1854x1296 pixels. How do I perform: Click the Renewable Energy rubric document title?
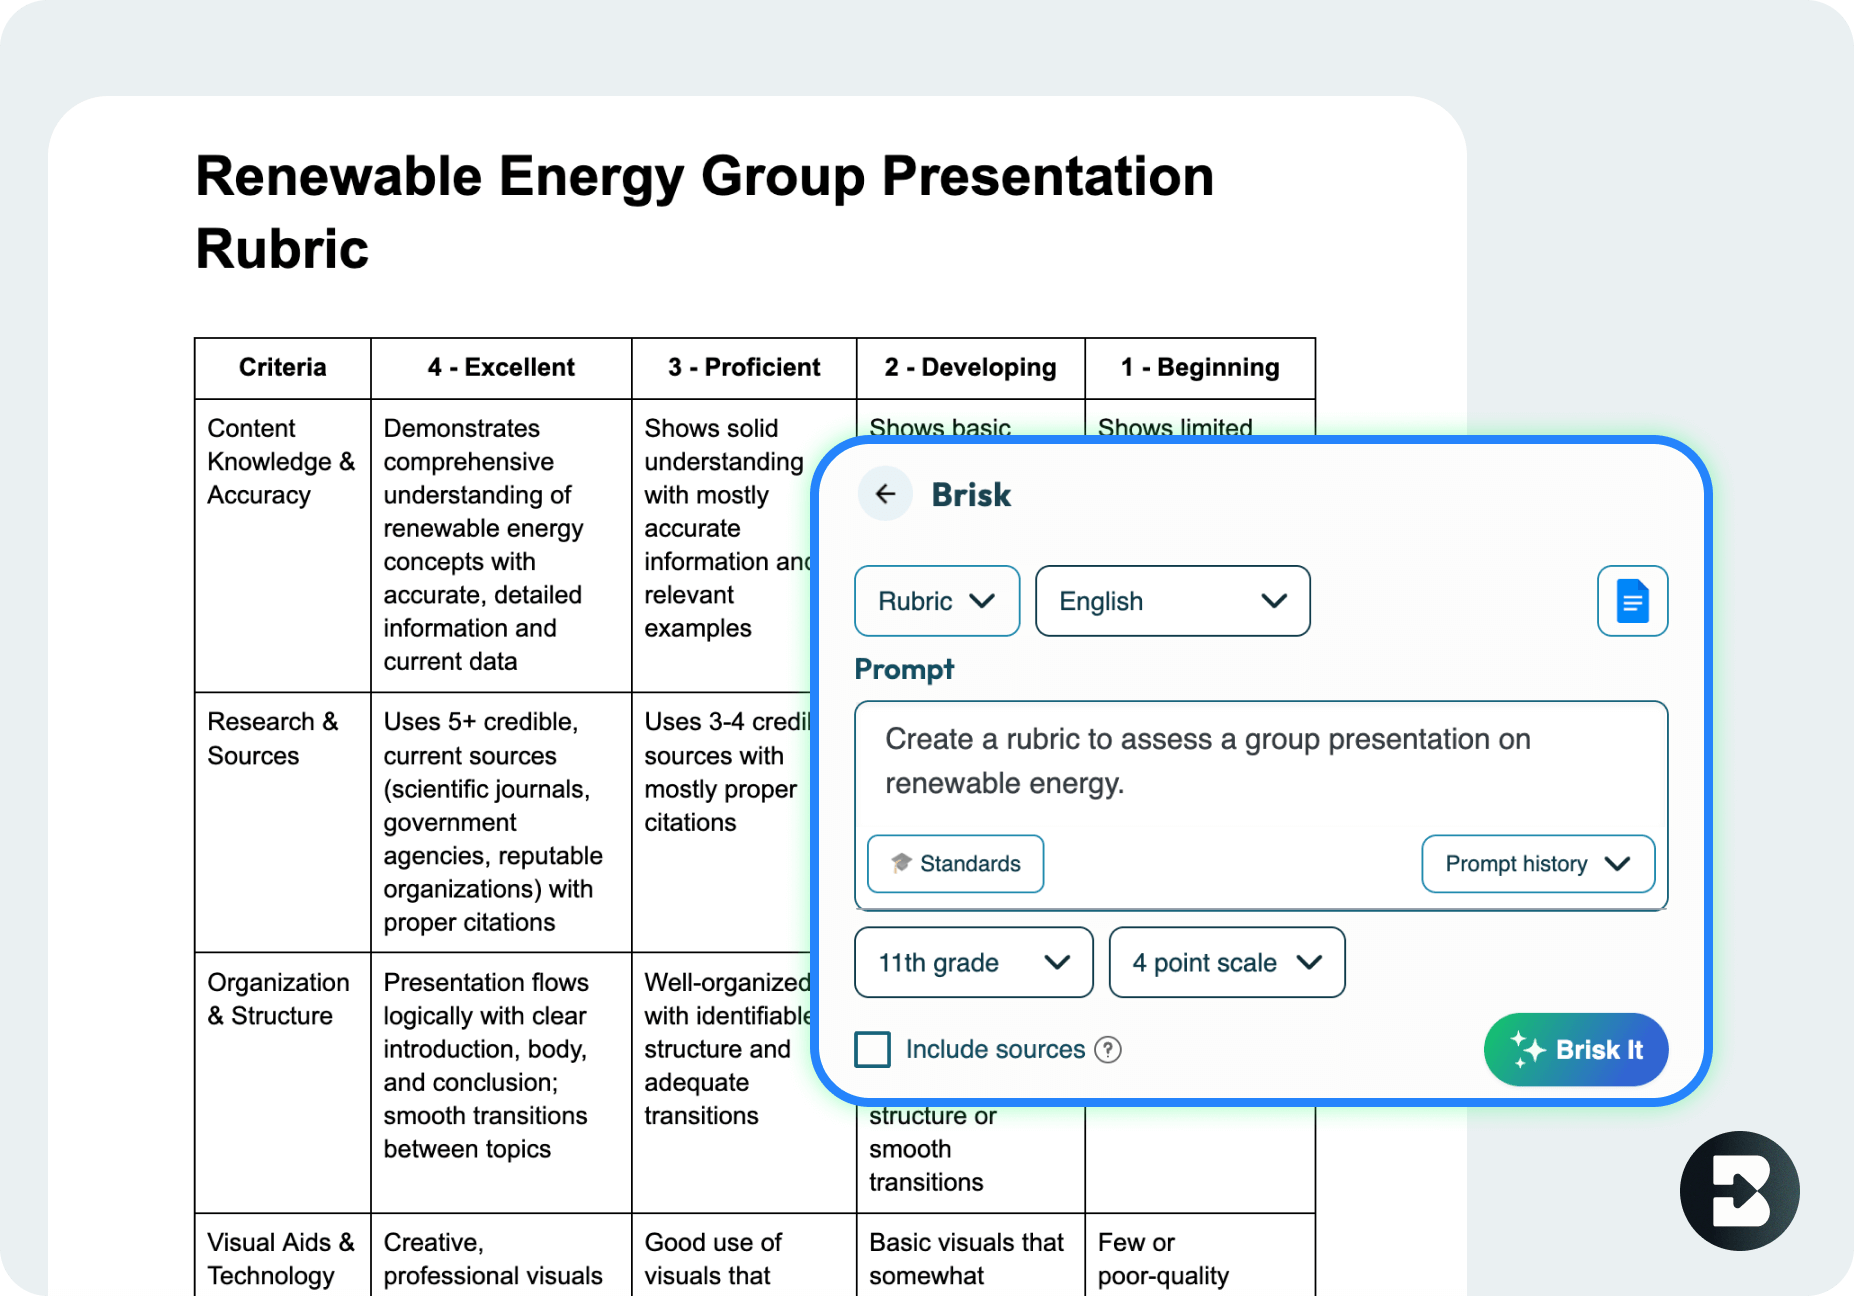tap(704, 212)
